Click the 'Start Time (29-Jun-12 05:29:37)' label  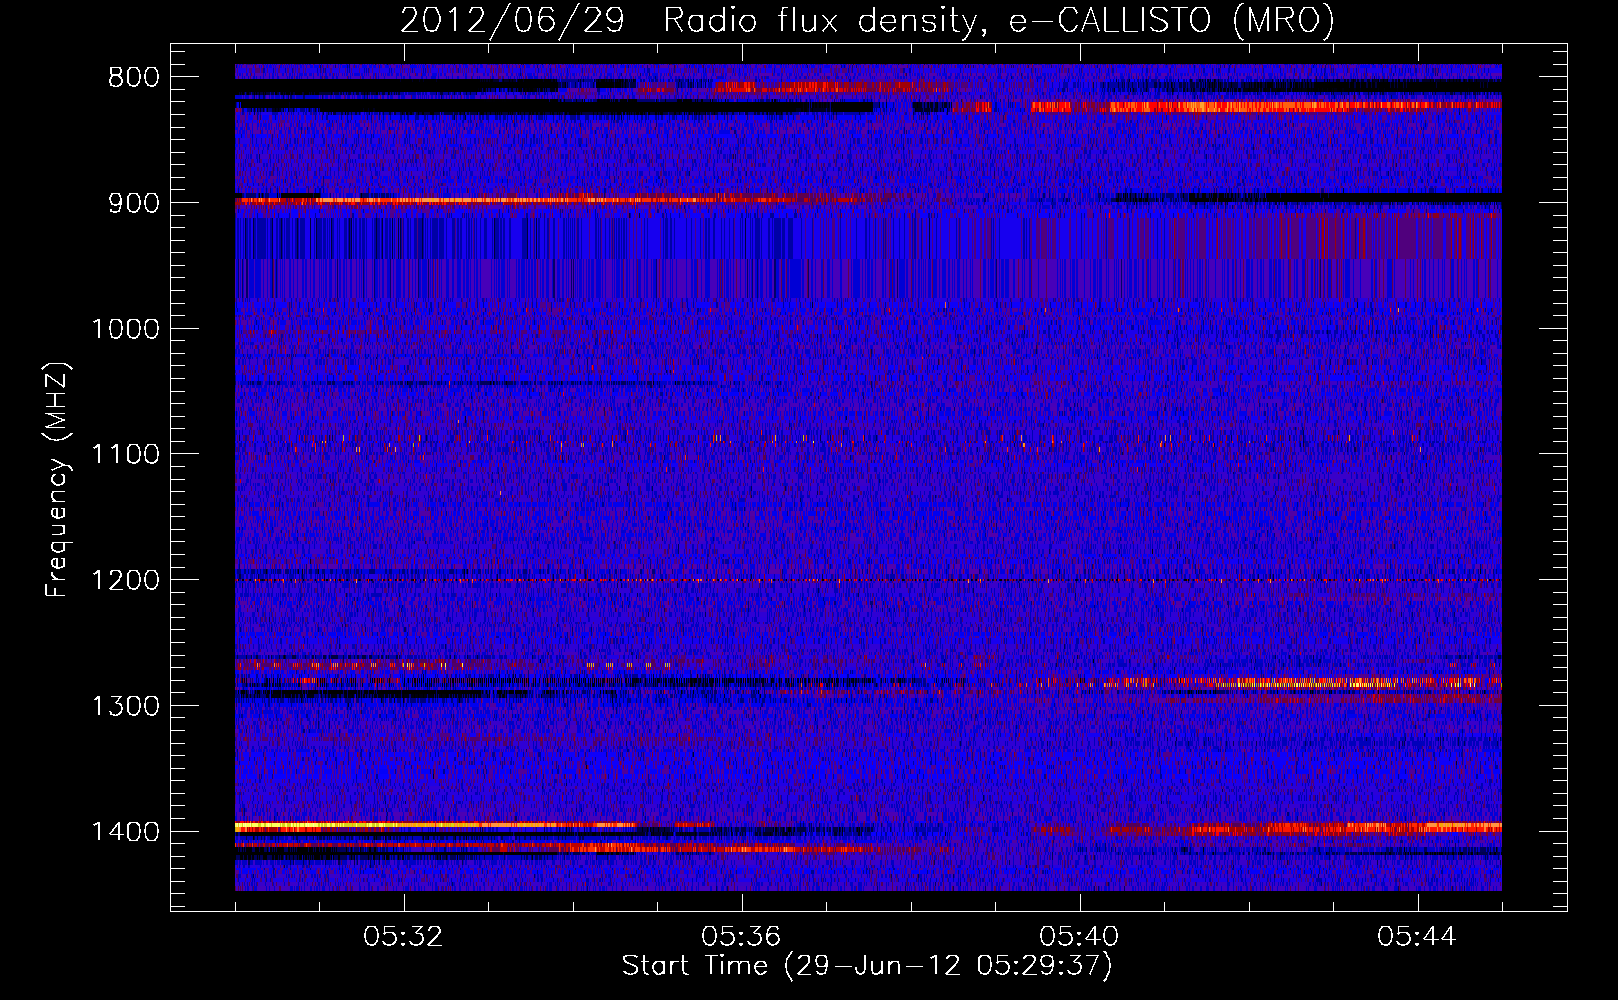pos(867,967)
